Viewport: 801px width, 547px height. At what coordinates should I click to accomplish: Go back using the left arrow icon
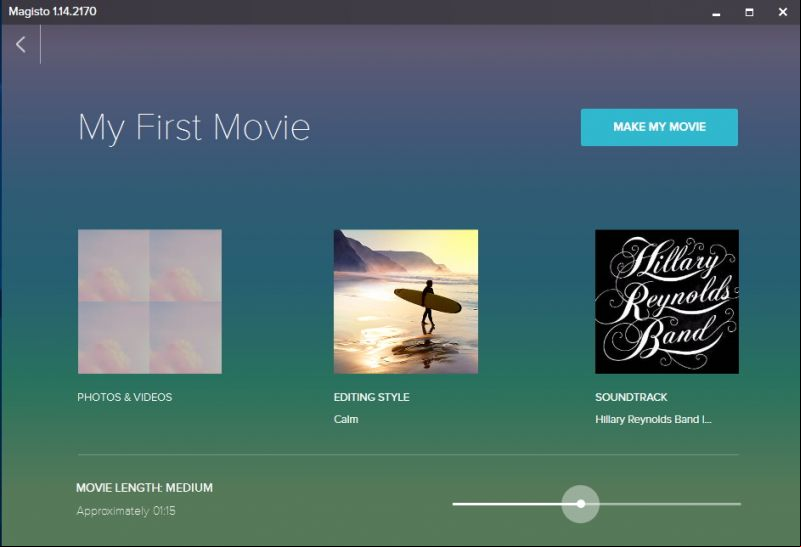(x=20, y=44)
